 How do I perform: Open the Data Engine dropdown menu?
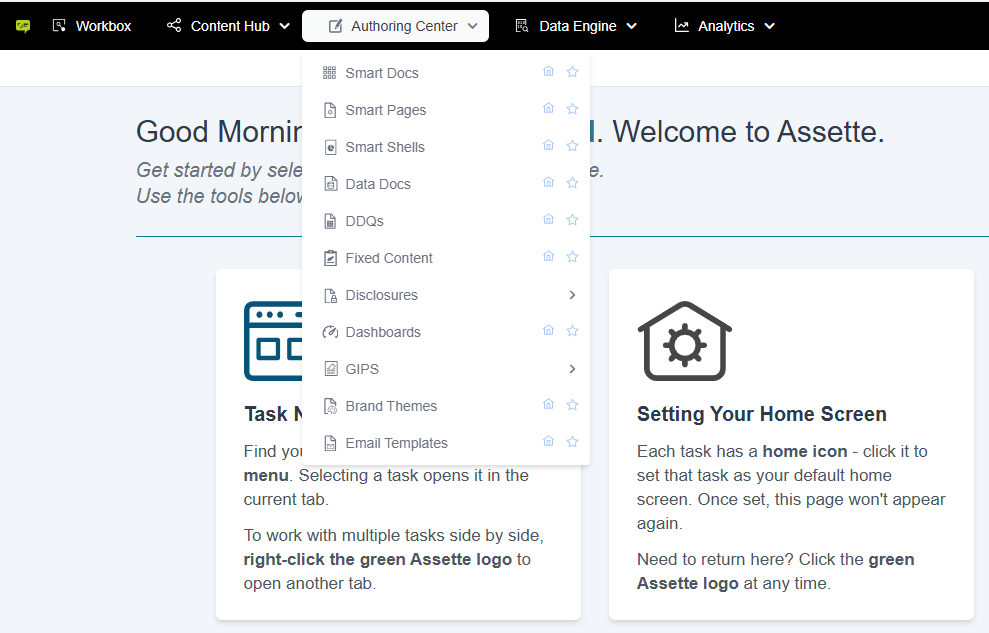coord(576,26)
